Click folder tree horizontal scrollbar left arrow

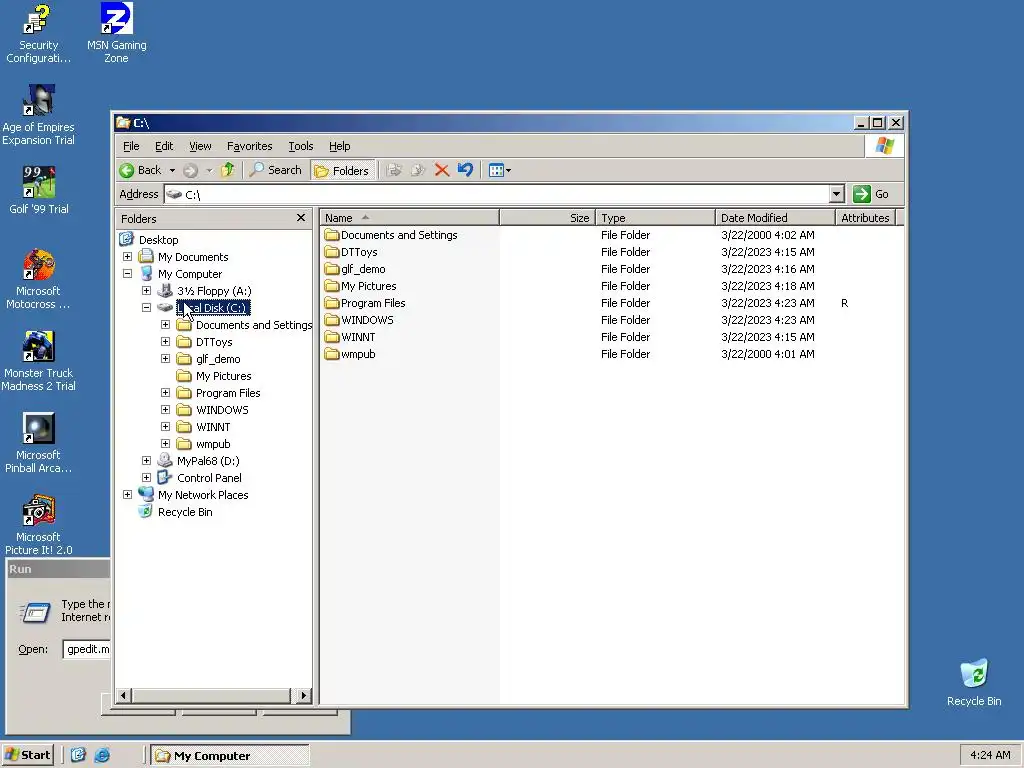tap(123, 696)
